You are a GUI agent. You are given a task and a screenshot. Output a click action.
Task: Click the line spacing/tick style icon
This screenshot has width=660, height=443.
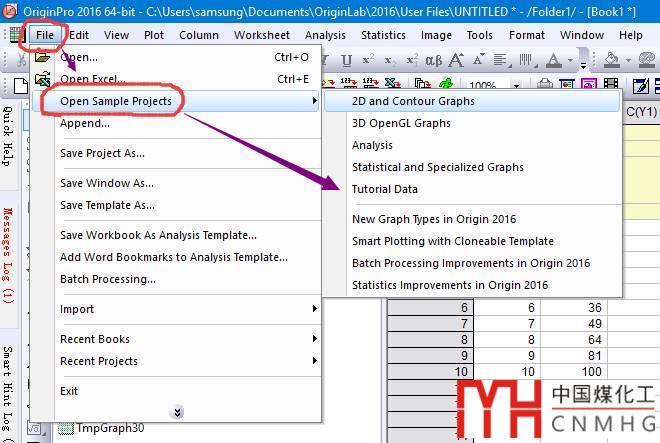[x=527, y=61]
